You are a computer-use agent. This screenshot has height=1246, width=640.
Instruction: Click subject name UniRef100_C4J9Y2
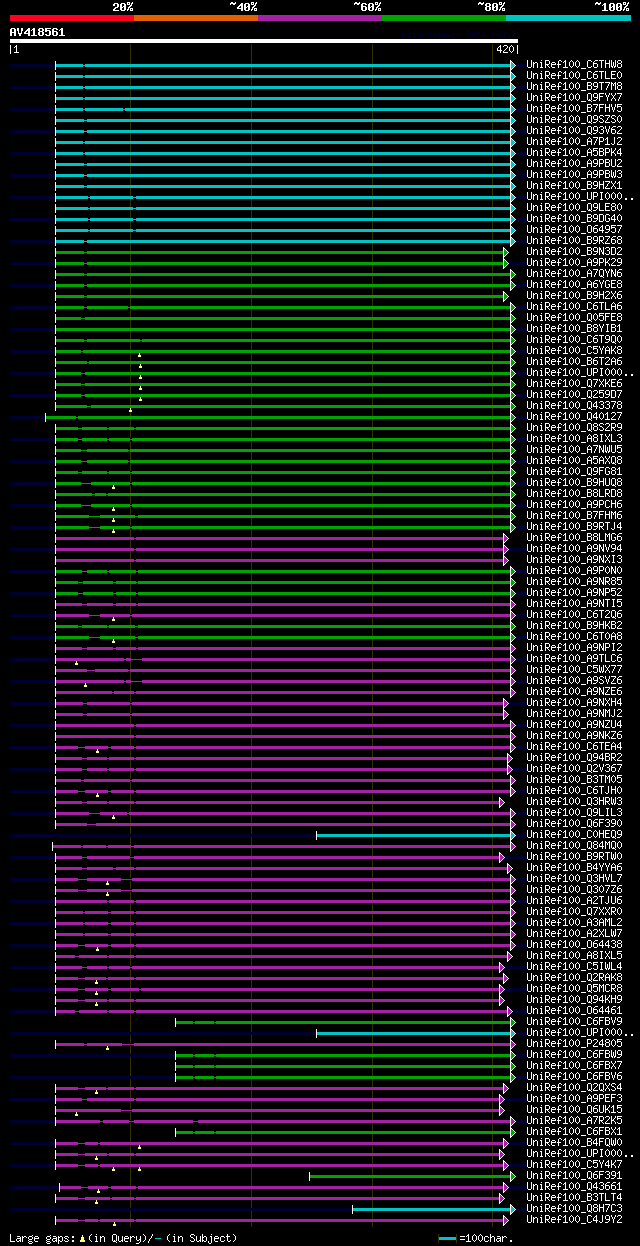point(574,1220)
